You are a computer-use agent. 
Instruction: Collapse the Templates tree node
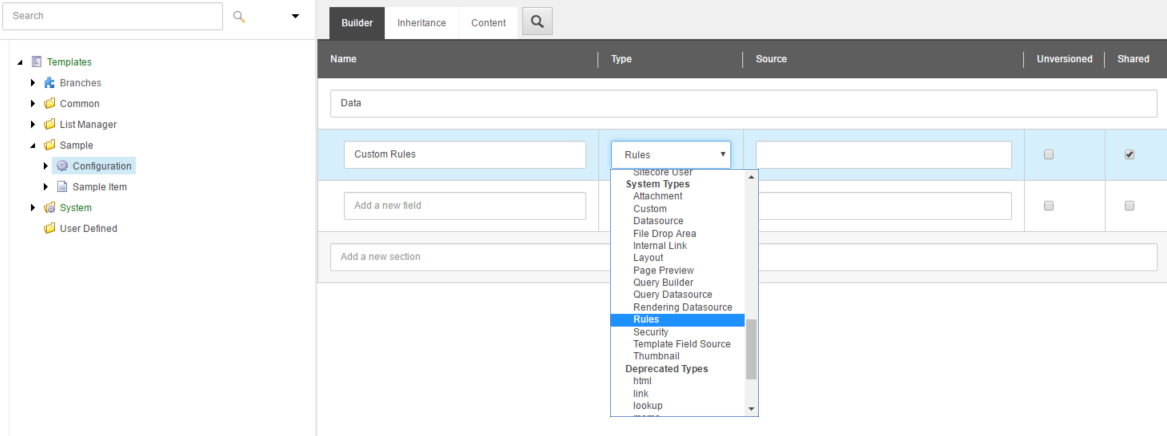click(20, 62)
